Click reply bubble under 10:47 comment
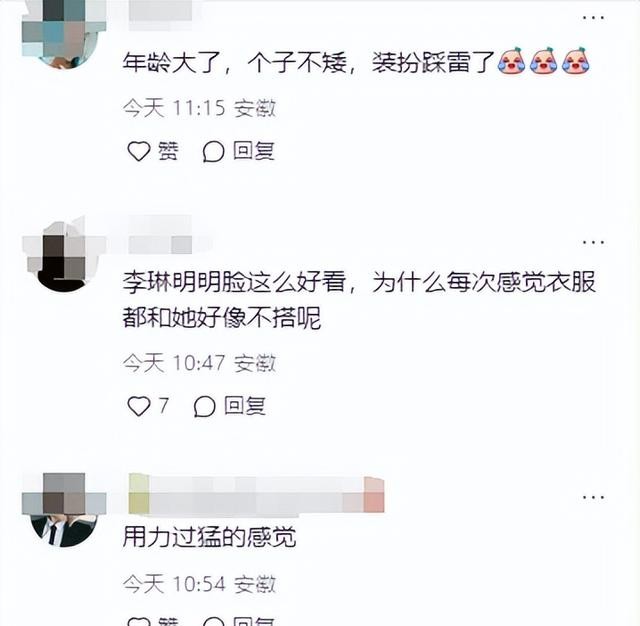The width and height of the screenshot is (640, 626). click(x=204, y=406)
